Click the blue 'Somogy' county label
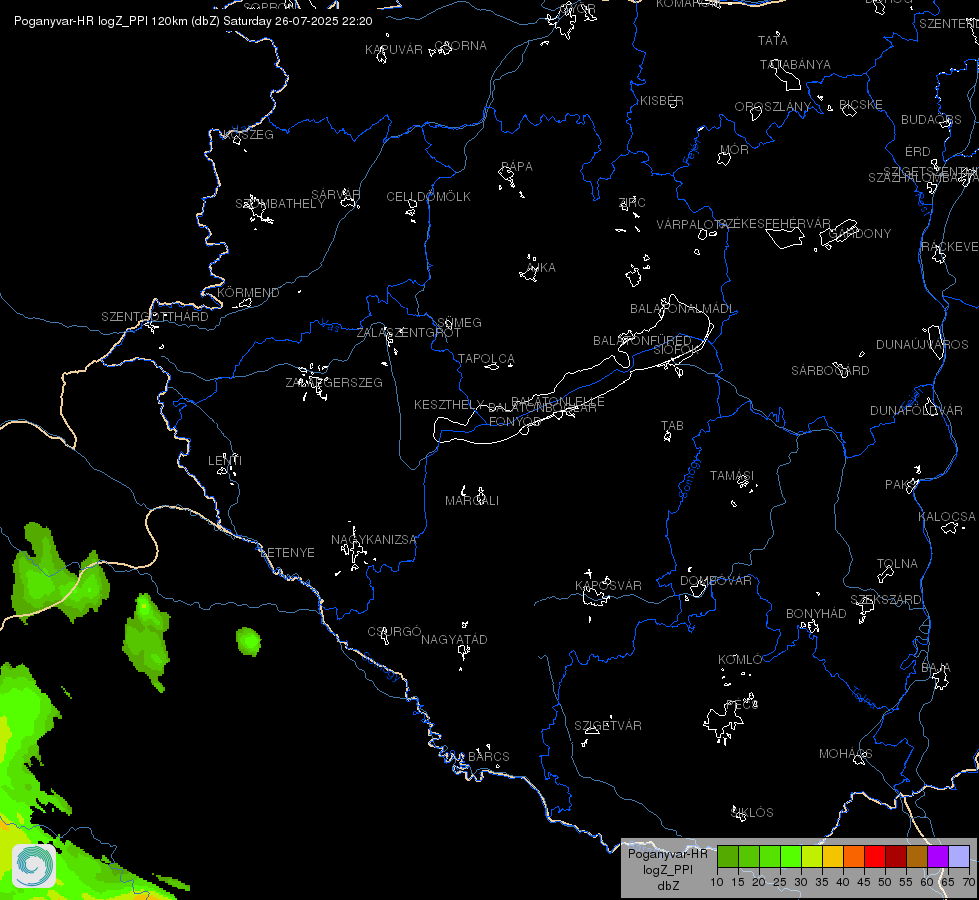This screenshot has height=900, width=979. coord(691,478)
